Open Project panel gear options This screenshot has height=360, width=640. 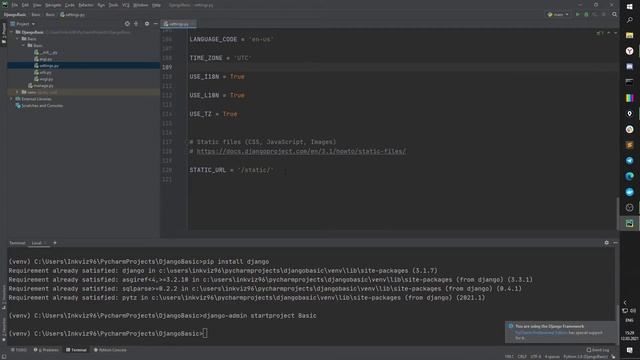(147, 24)
